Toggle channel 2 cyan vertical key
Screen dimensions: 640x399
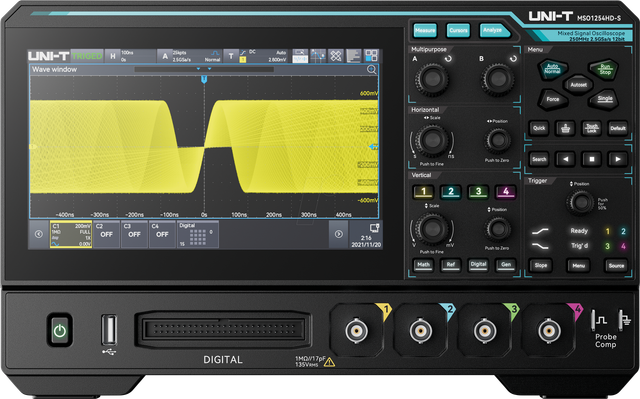click(x=451, y=192)
